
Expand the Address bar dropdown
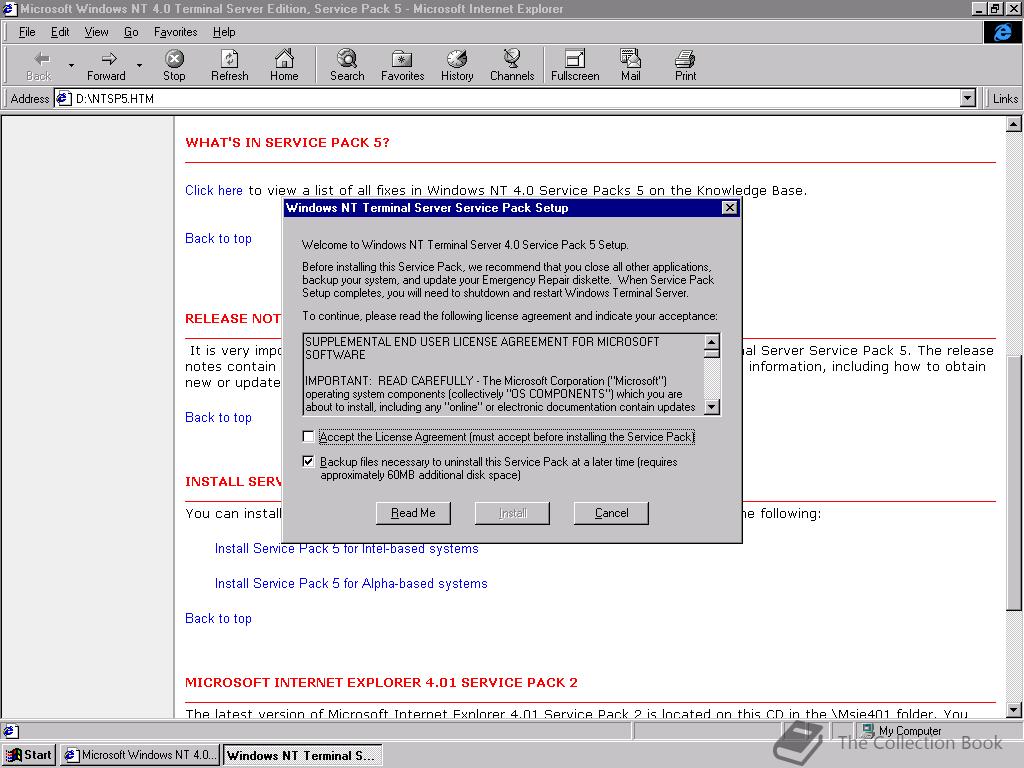click(x=968, y=99)
